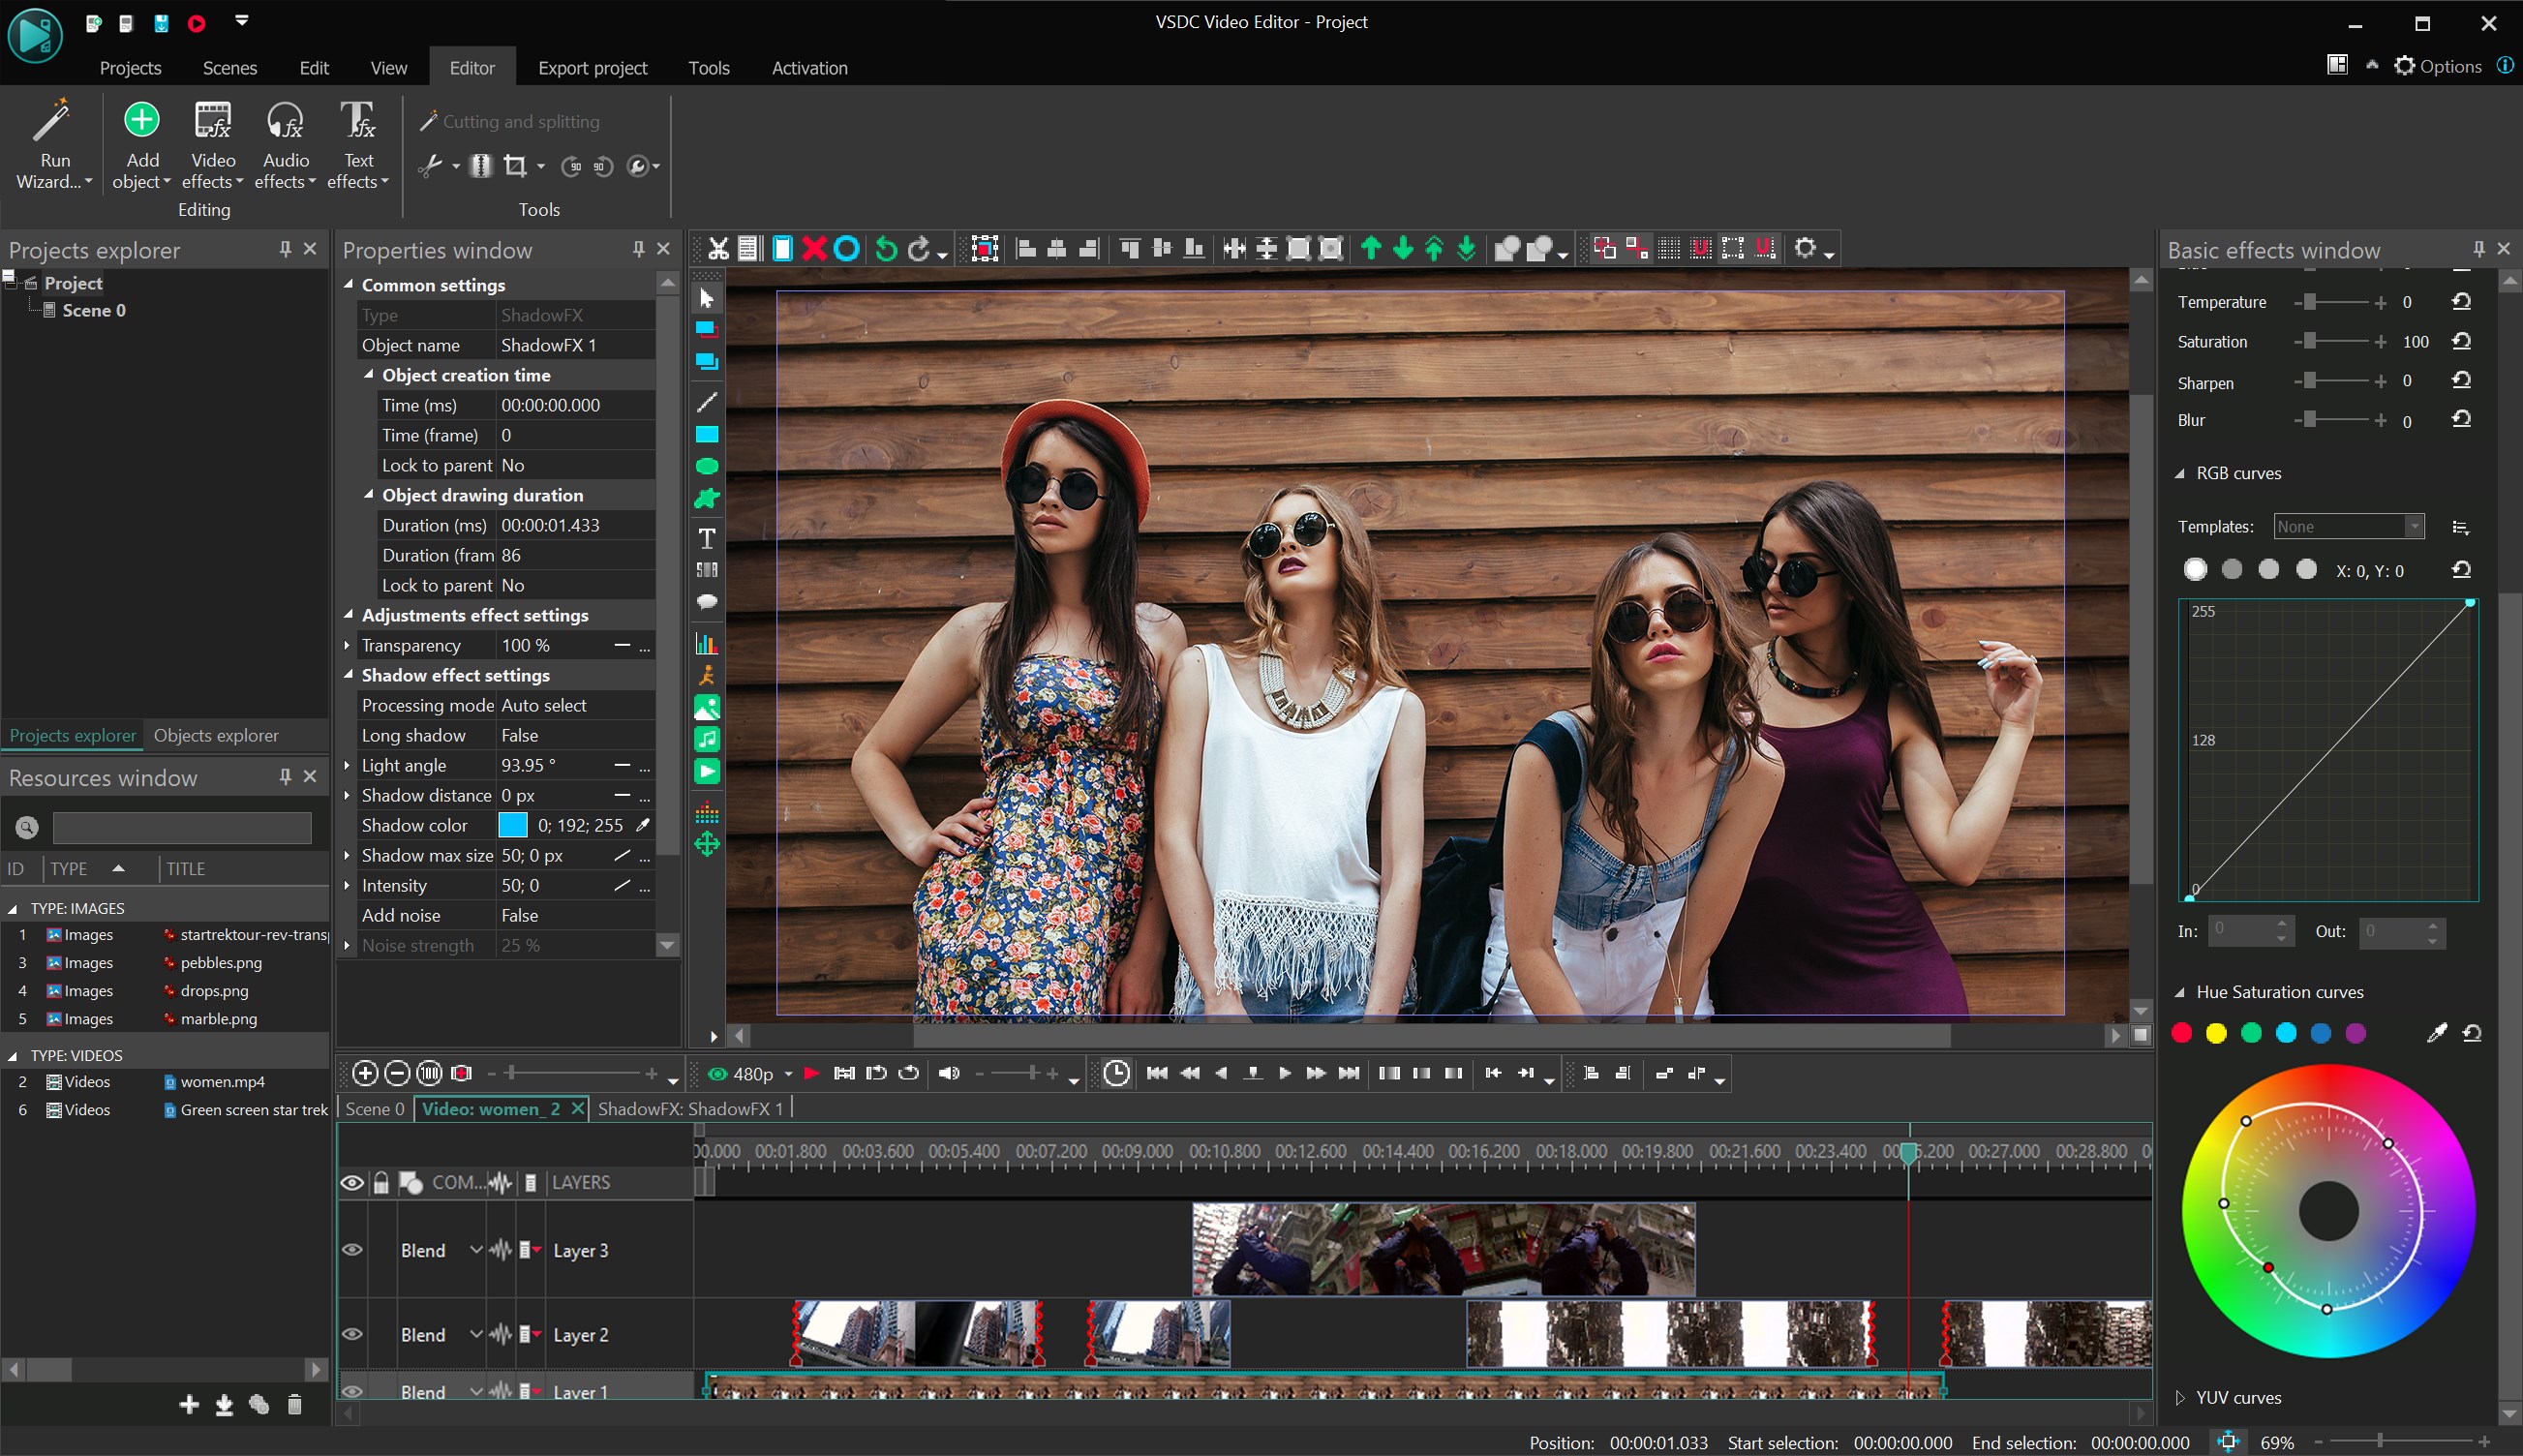Switch to Objects explorer tab

click(x=216, y=735)
